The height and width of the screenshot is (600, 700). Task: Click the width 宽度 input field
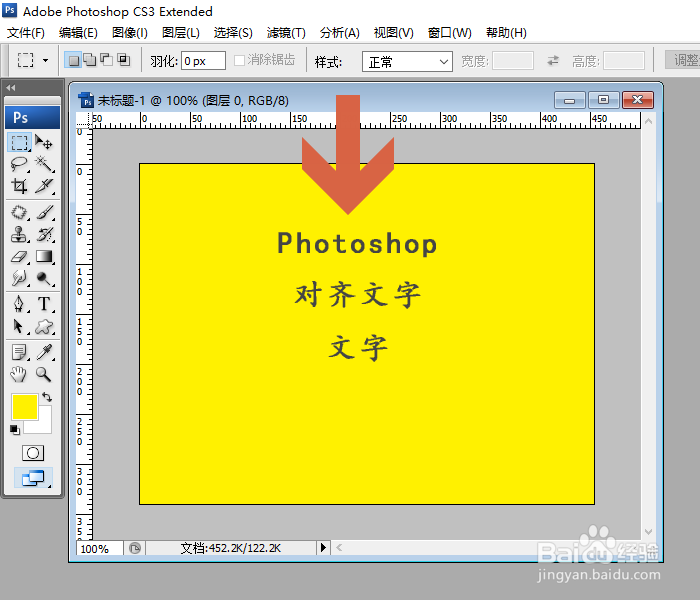[513, 60]
